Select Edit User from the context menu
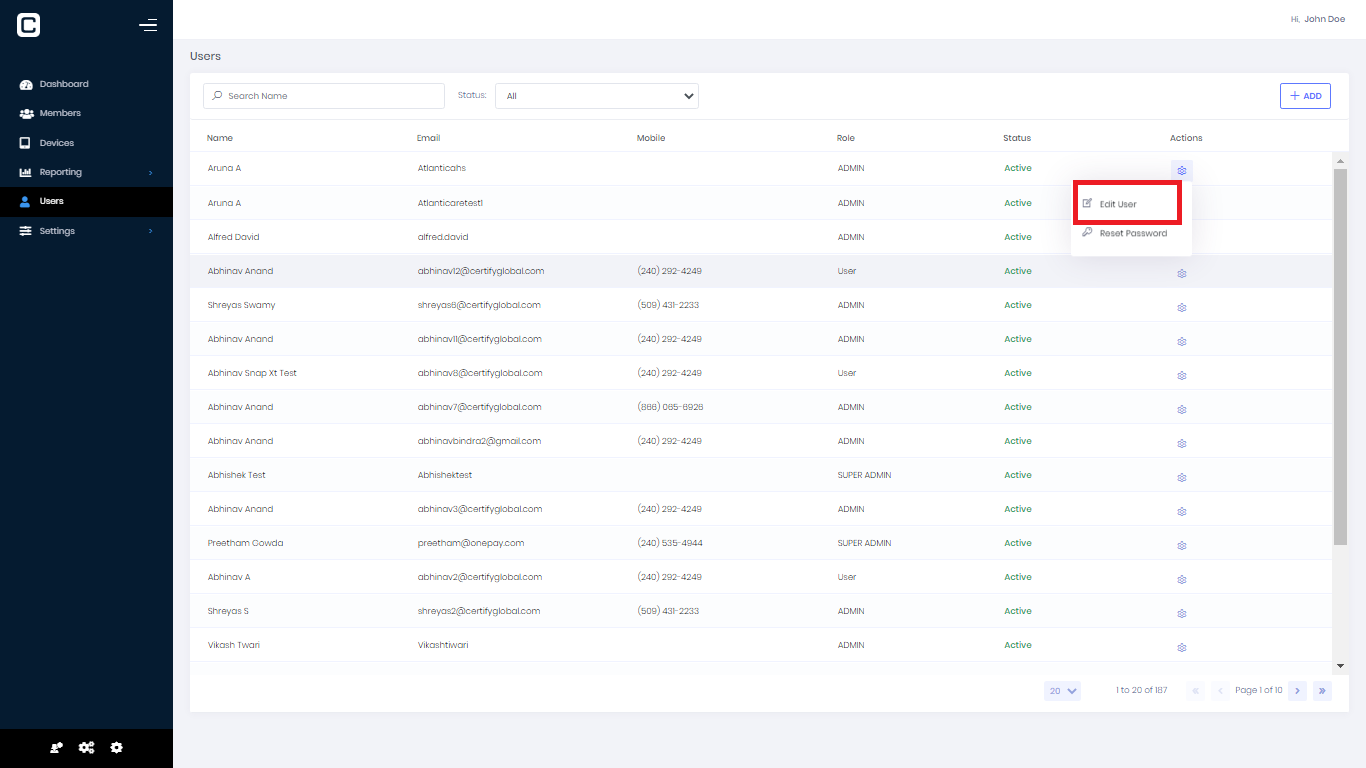The width and height of the screenshot is (1366, 768). 1118,202
